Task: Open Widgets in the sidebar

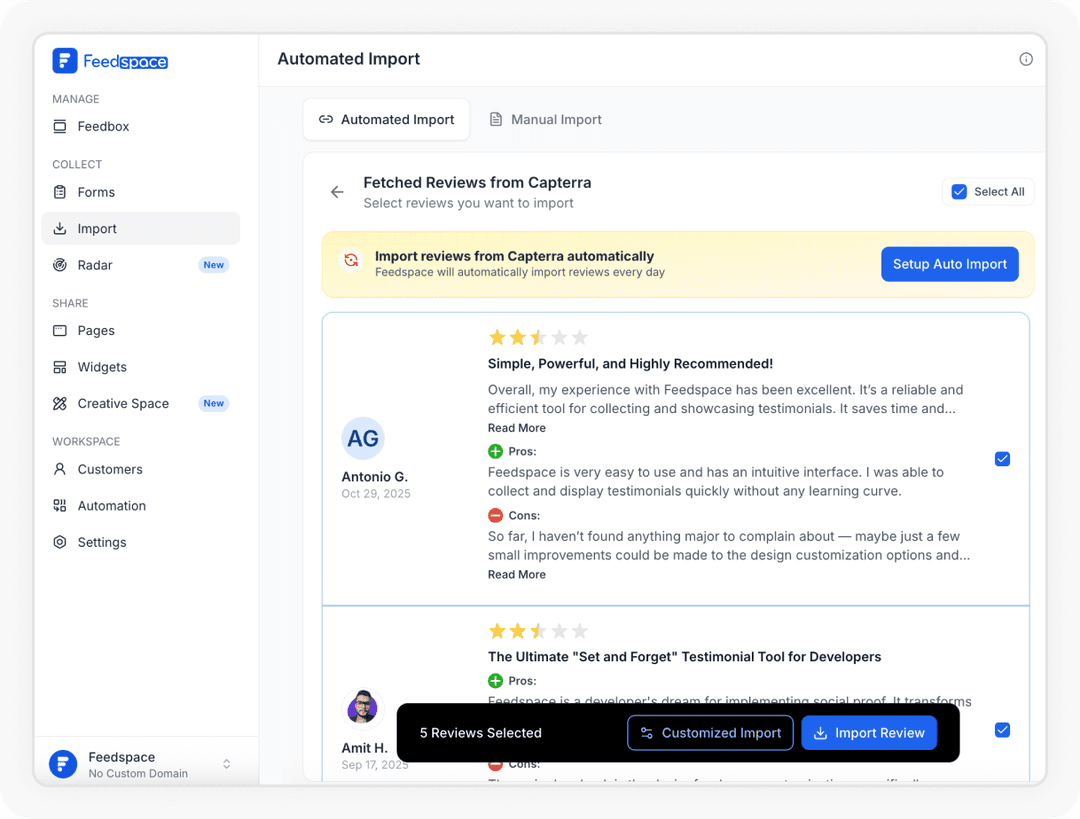Action: pyautogui.click(x=141, y=367)
